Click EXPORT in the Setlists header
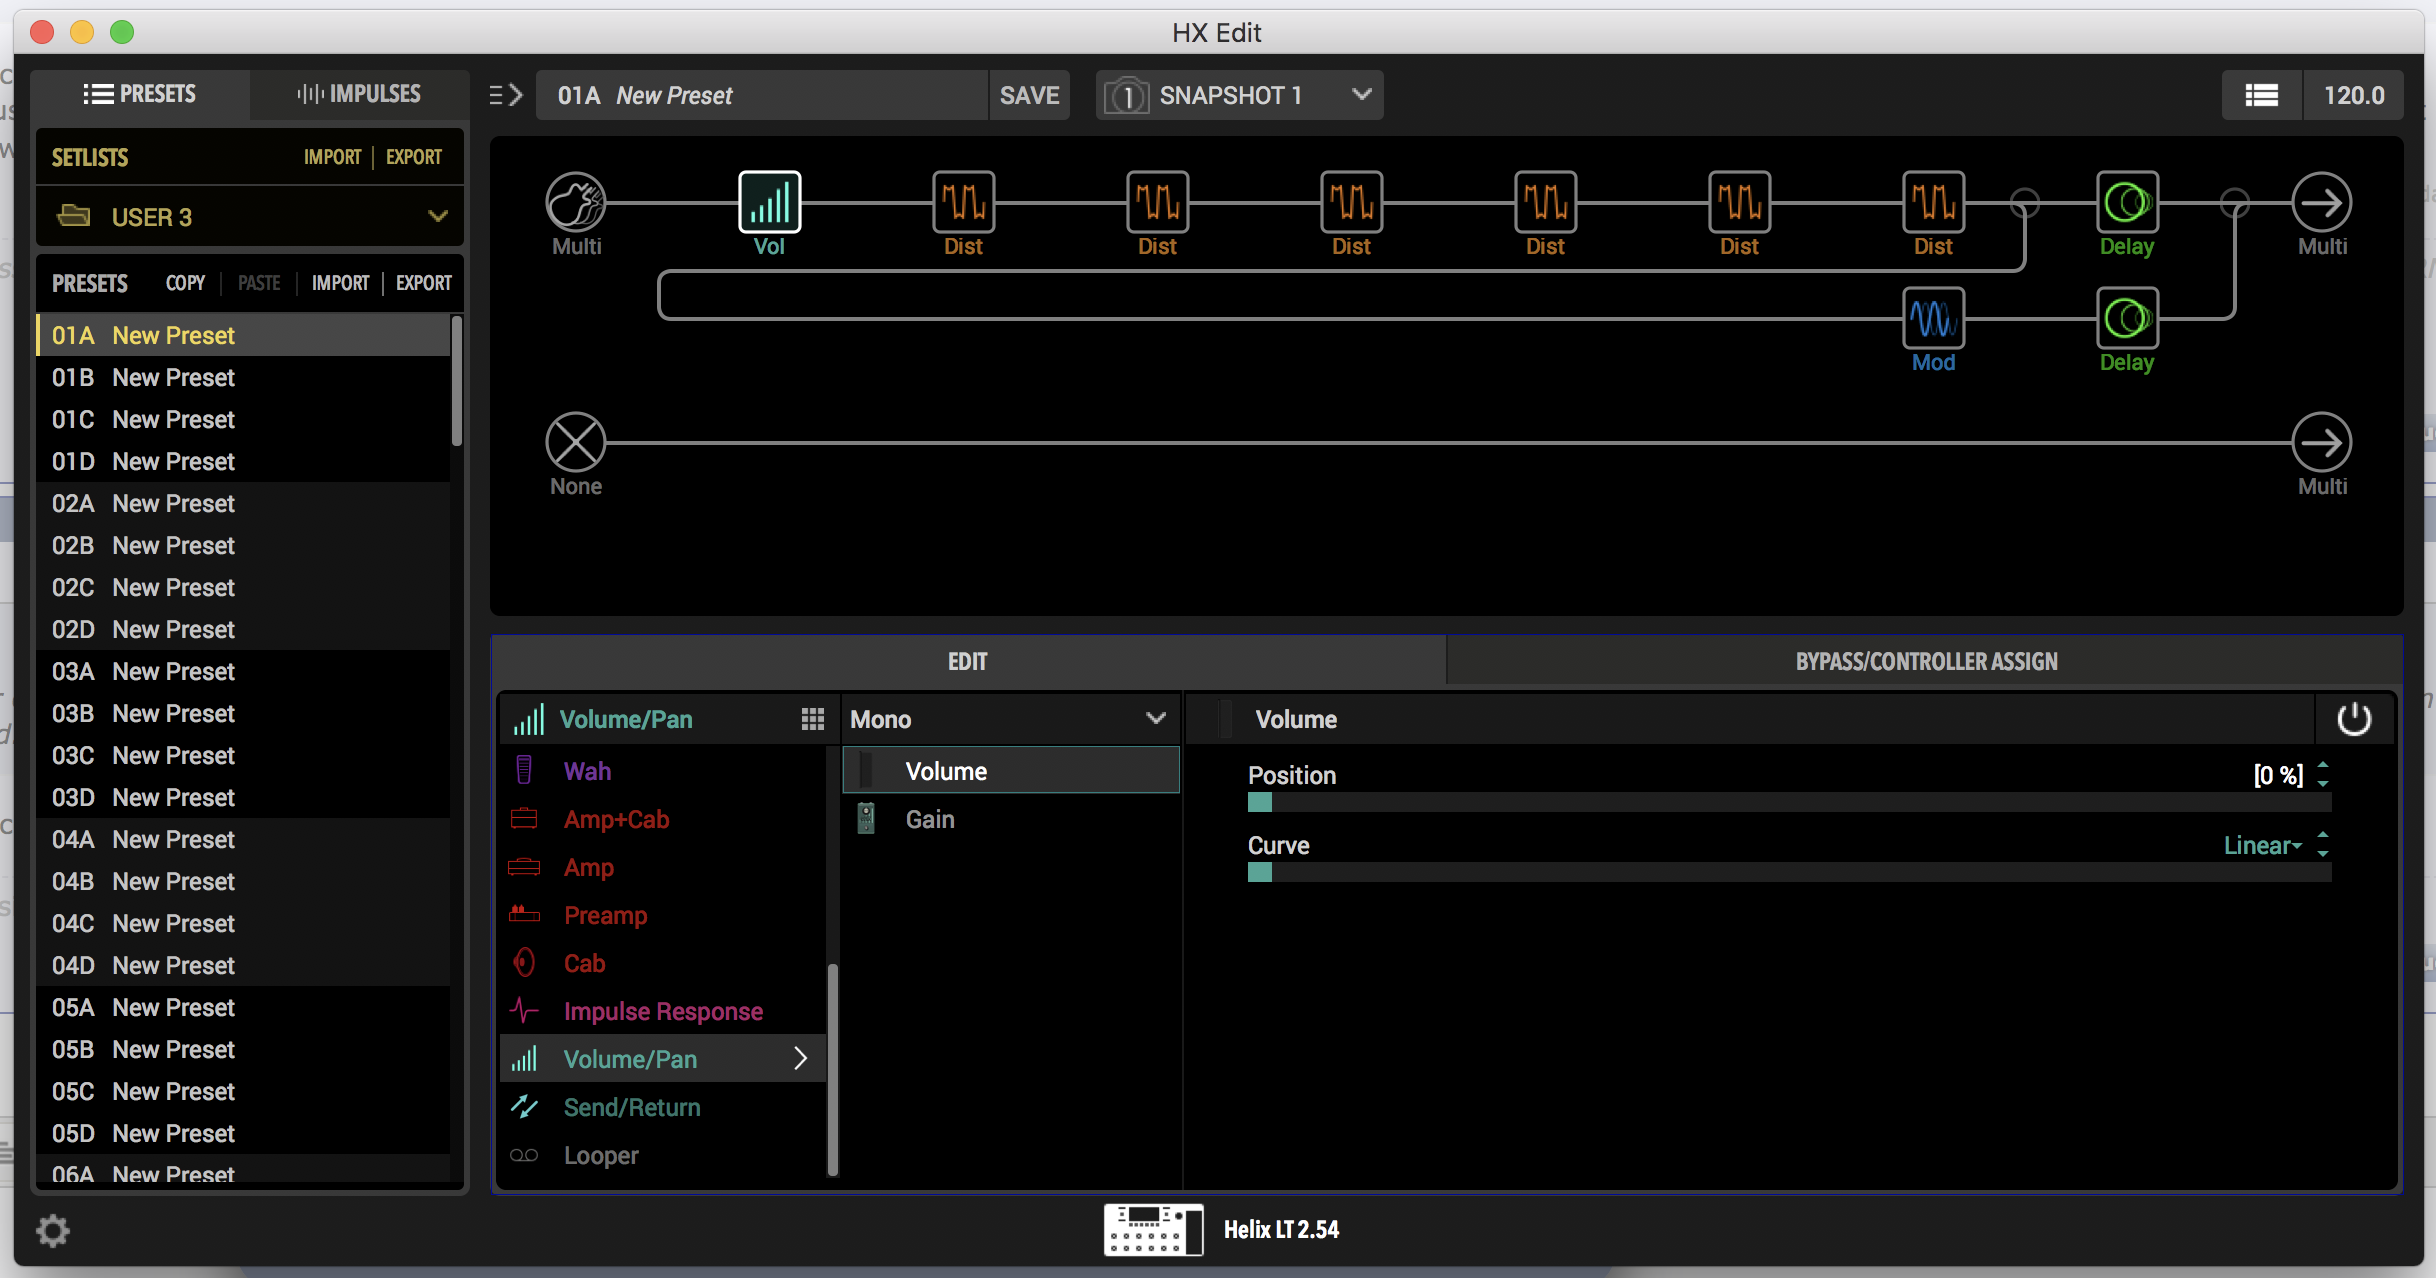The image size is (2436, 1278). pyautogui.click(x=414, y=157)
